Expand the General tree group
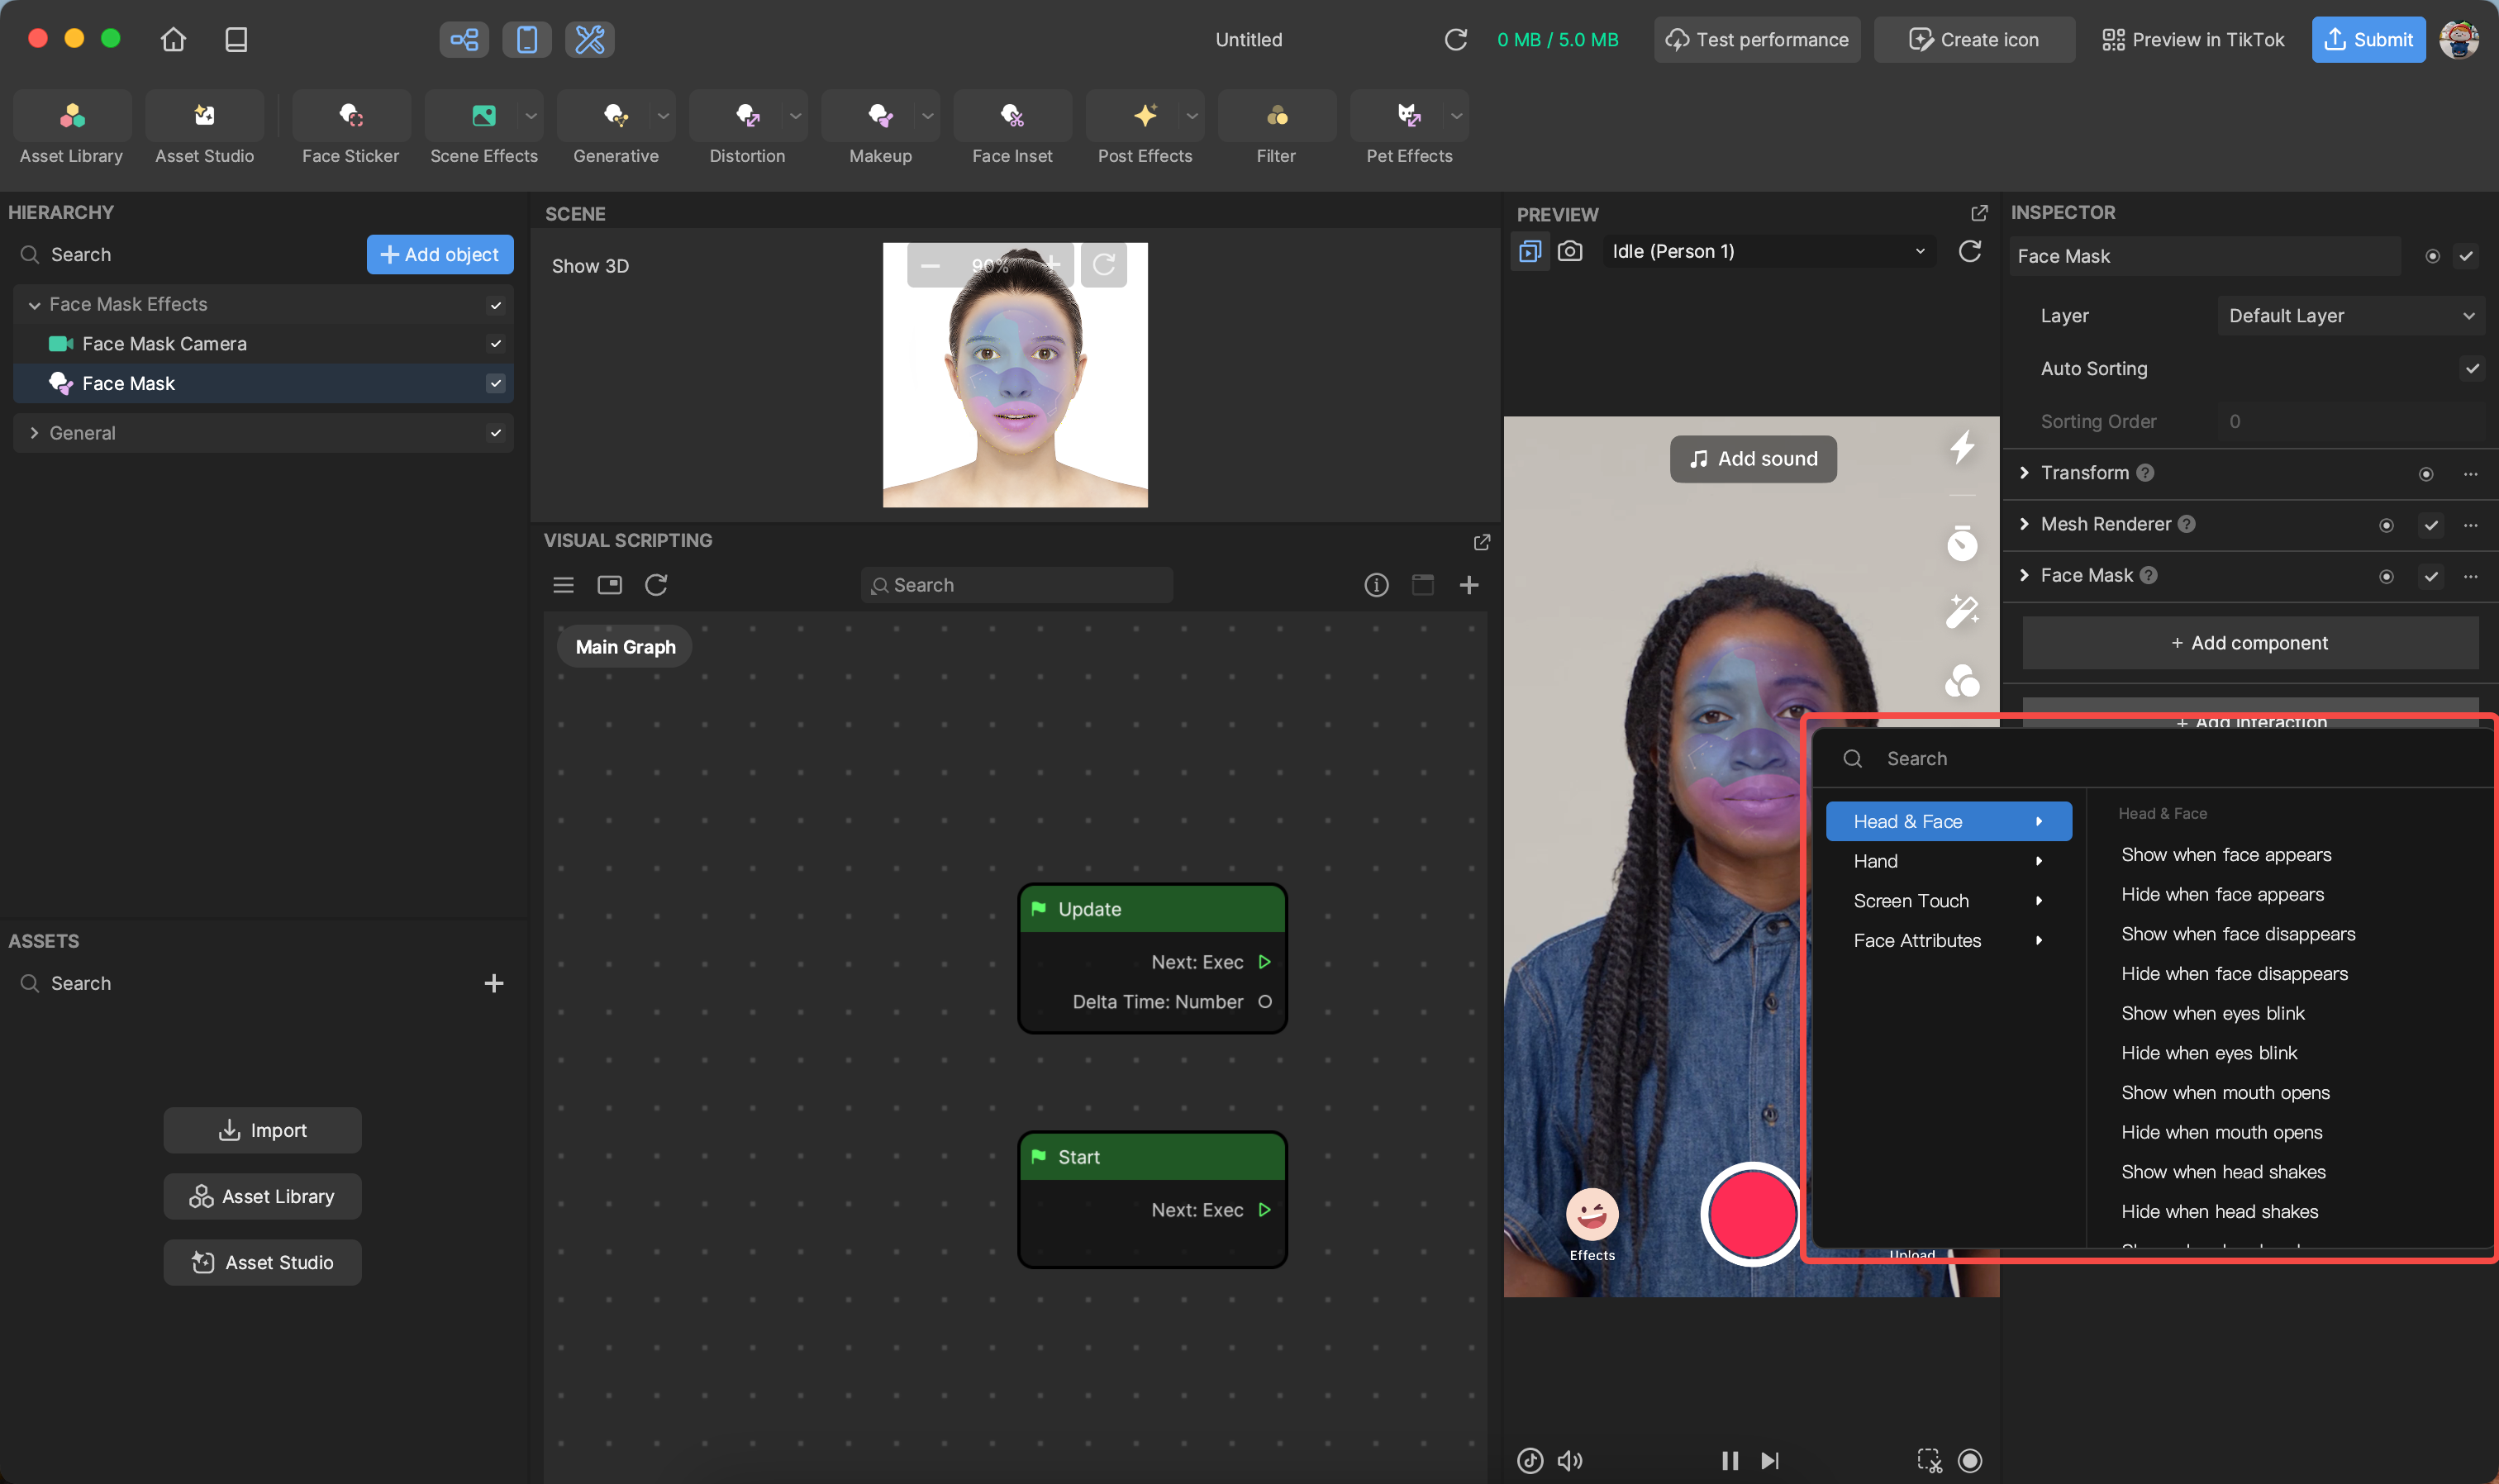The image size is (2499, 1484). pyautogui.click(x=34, y=433)
